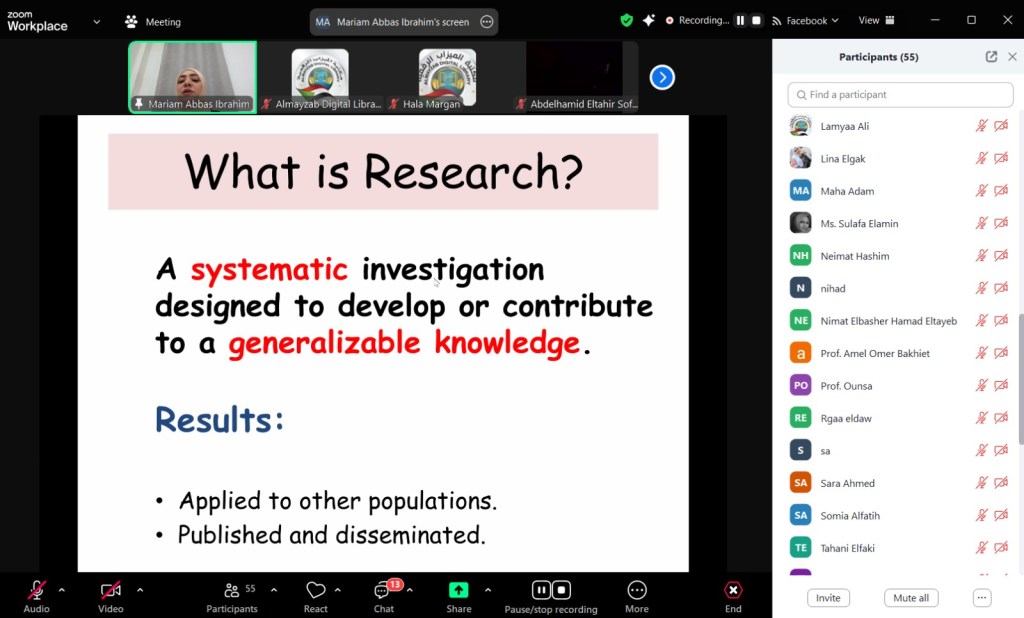Expand the Audio options arrow
The height and width of the screenshot is (618, 1024).
61,590
